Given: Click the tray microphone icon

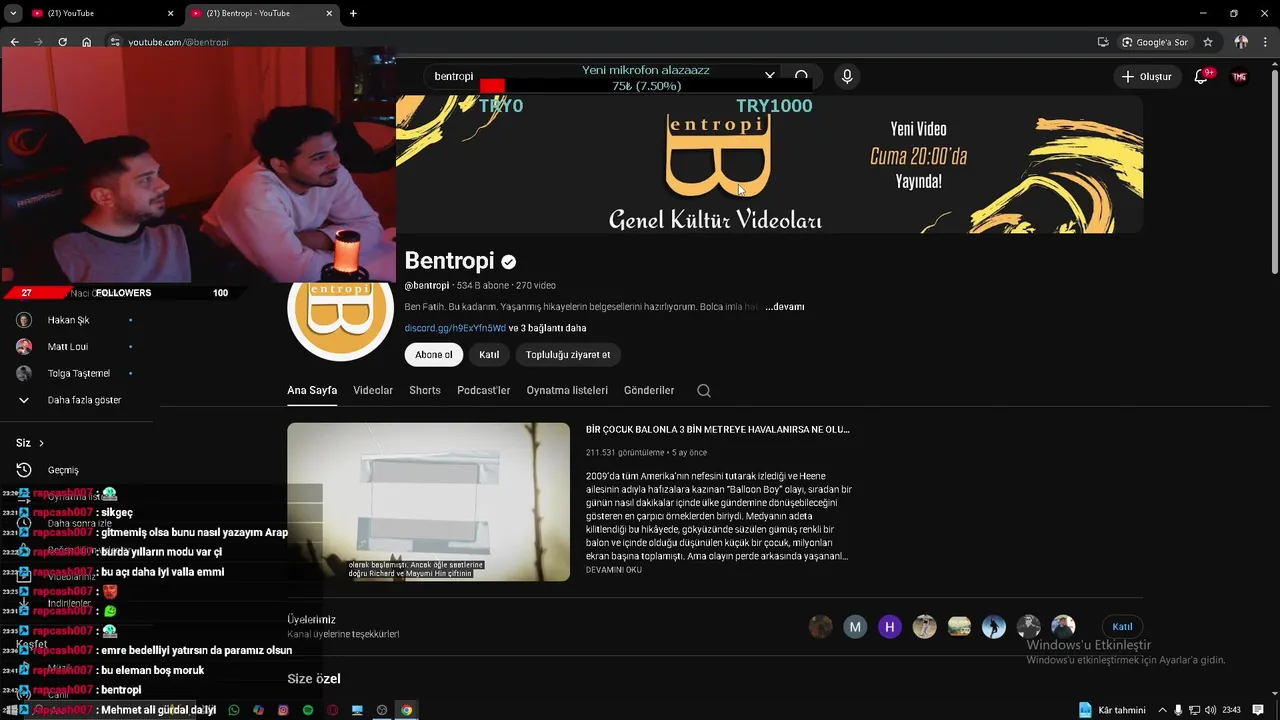Looking at the screenshot, I should click(1179, 710).
